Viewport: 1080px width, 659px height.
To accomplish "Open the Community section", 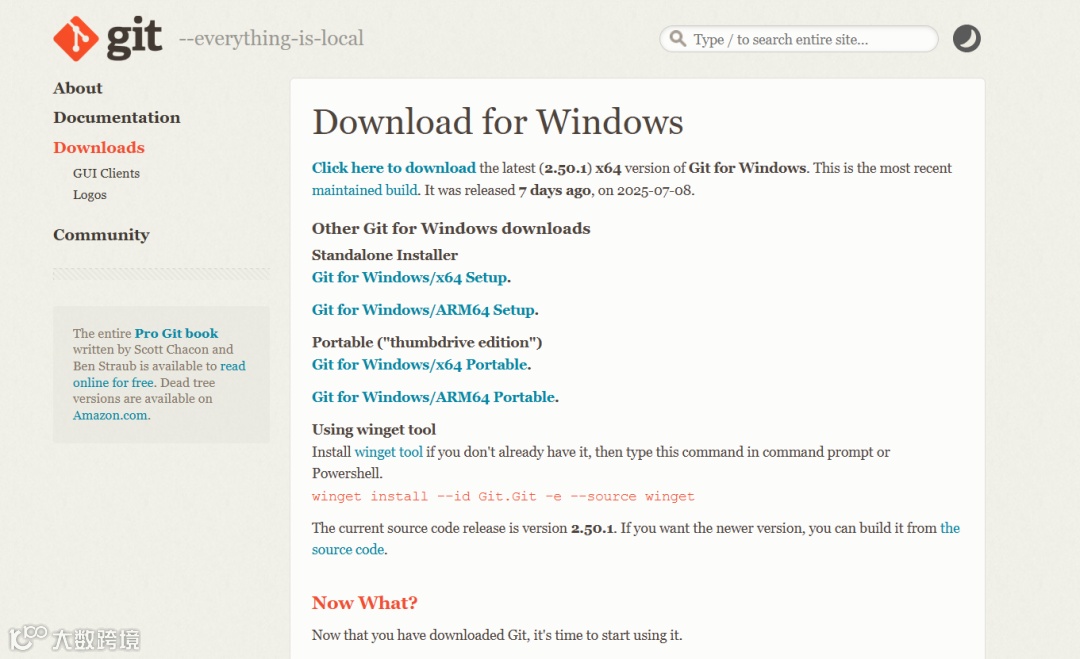I will click(x=101, y=235).
